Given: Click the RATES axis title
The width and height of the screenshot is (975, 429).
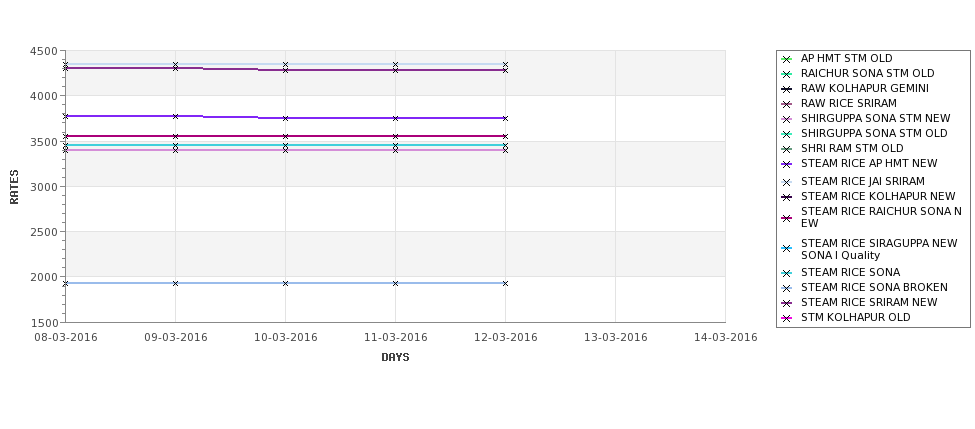Looking at the screenshot, I should pyautogui.click(x=14, y=187).
